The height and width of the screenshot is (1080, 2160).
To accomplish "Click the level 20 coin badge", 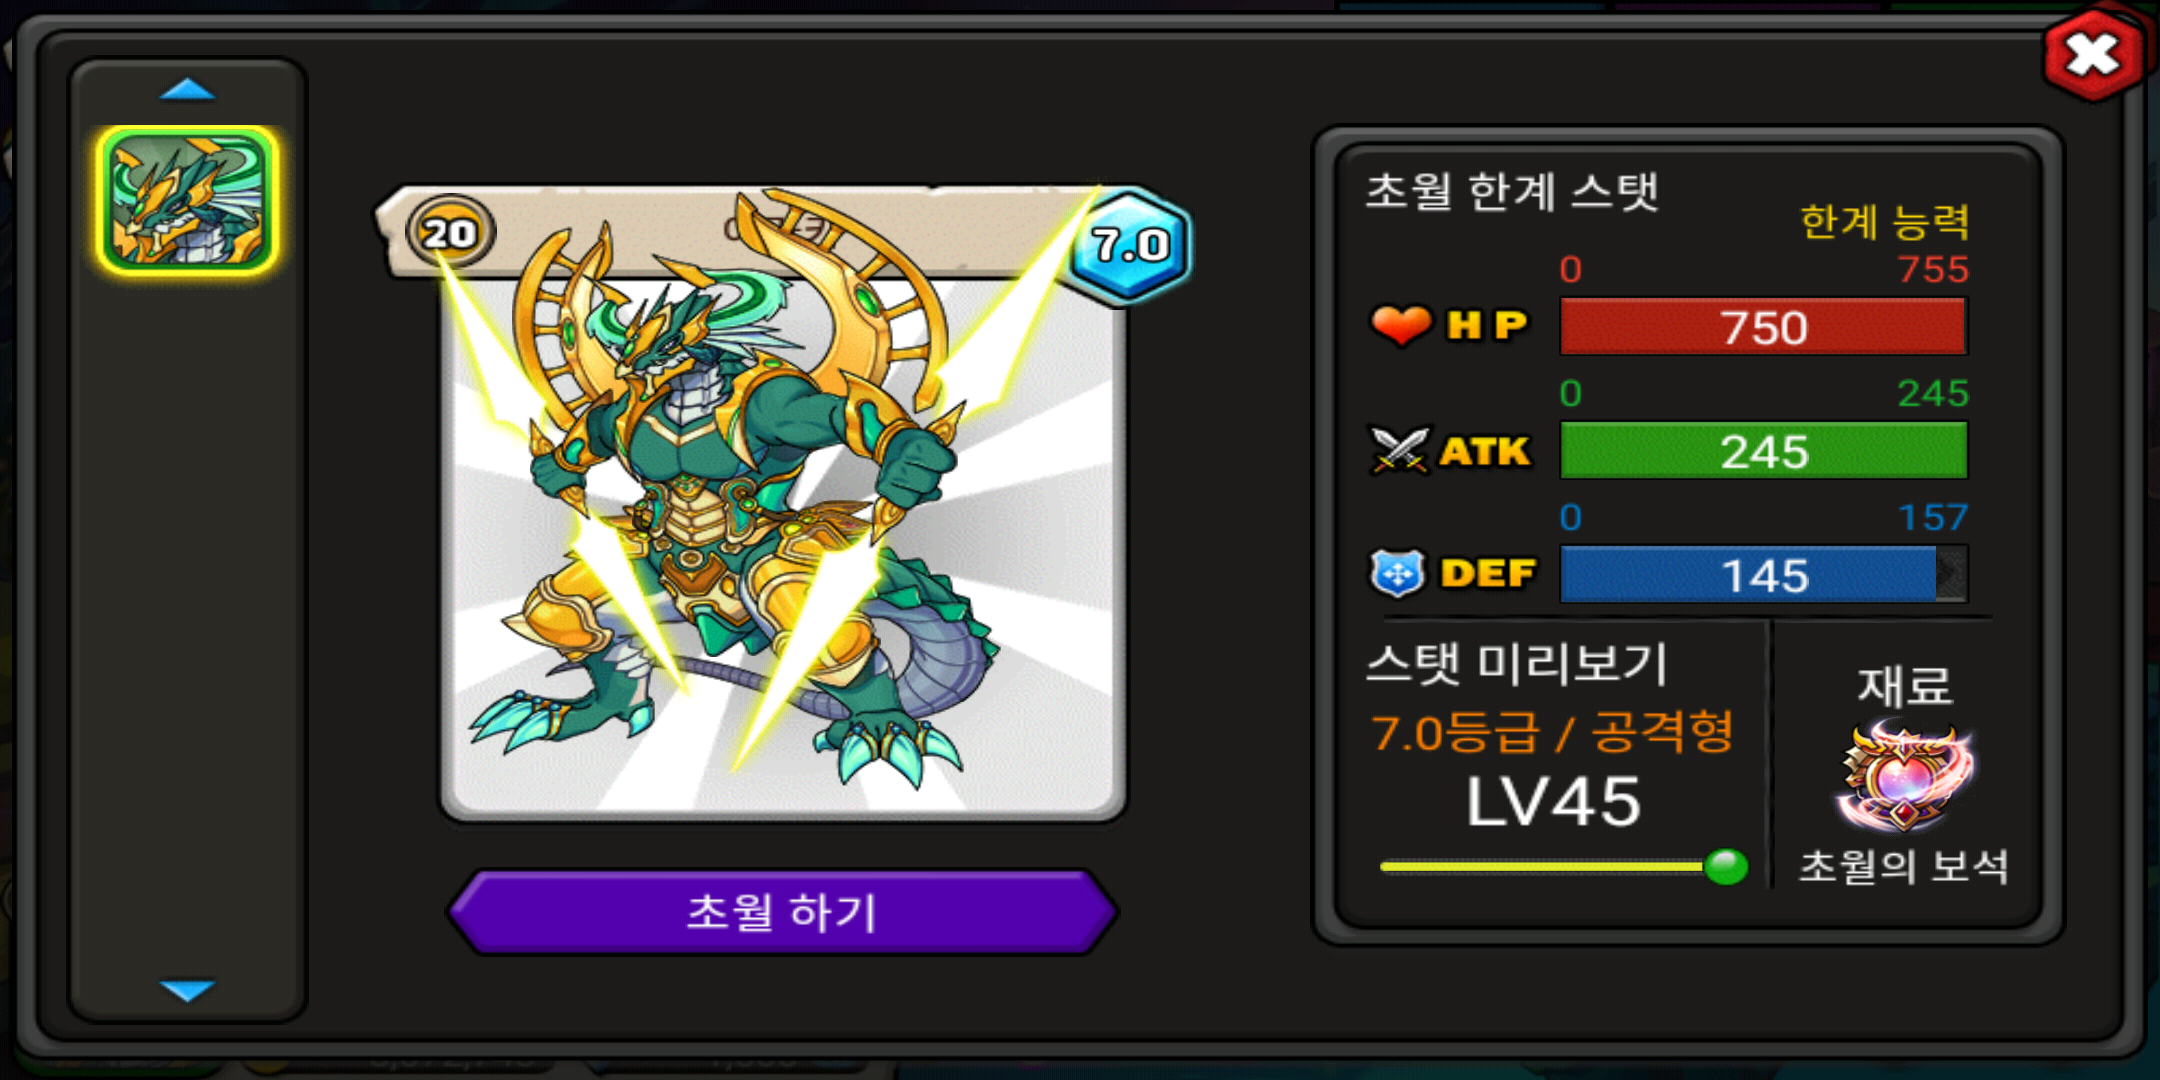I will (x=449, y=232).
